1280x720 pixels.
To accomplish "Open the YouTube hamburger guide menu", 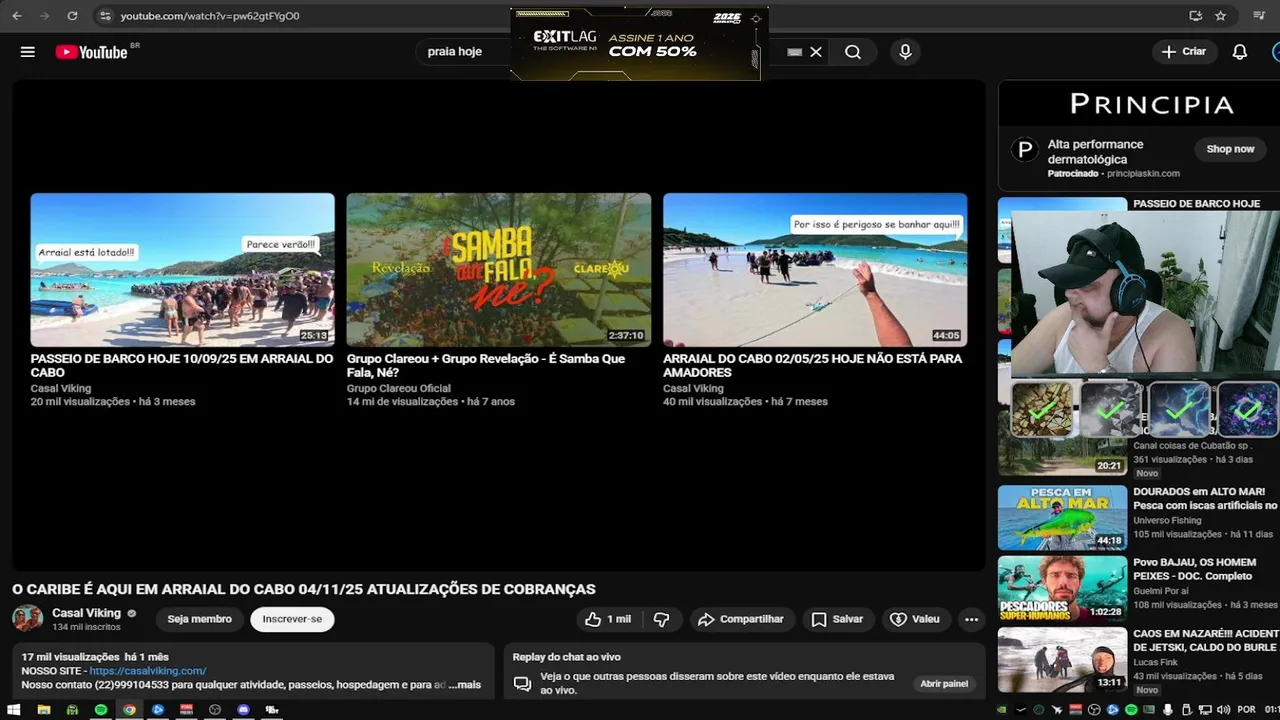I will point(28,52).
